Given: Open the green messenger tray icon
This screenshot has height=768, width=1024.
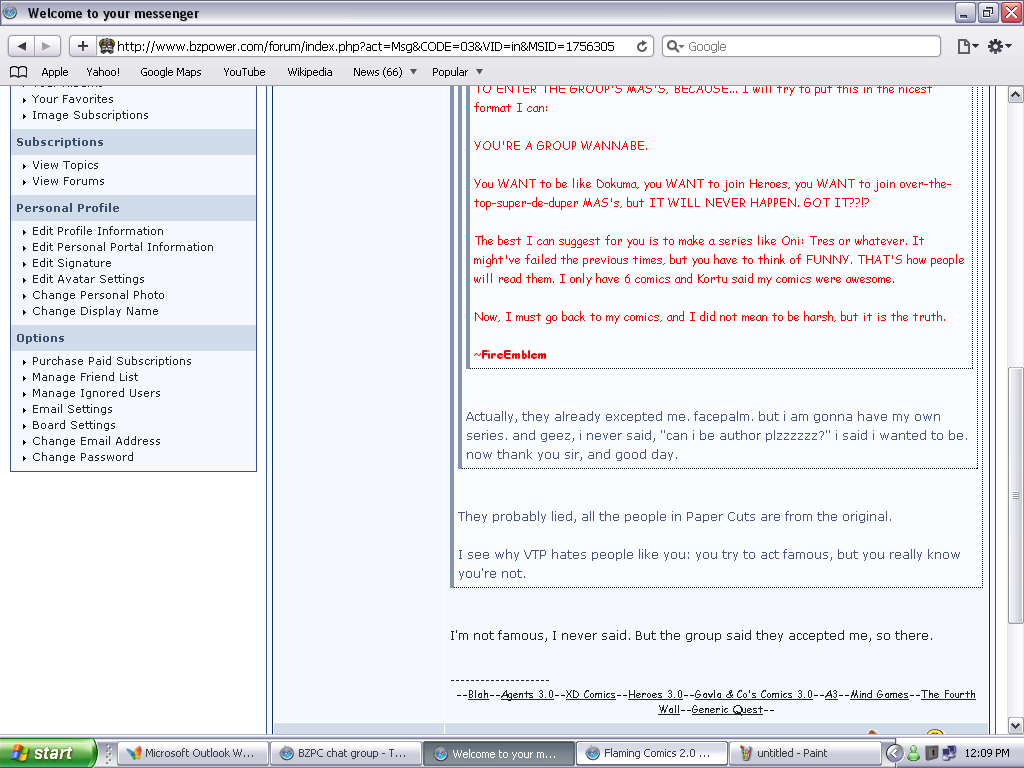Looking at the screenshot, I should click(x=914, y=753).
